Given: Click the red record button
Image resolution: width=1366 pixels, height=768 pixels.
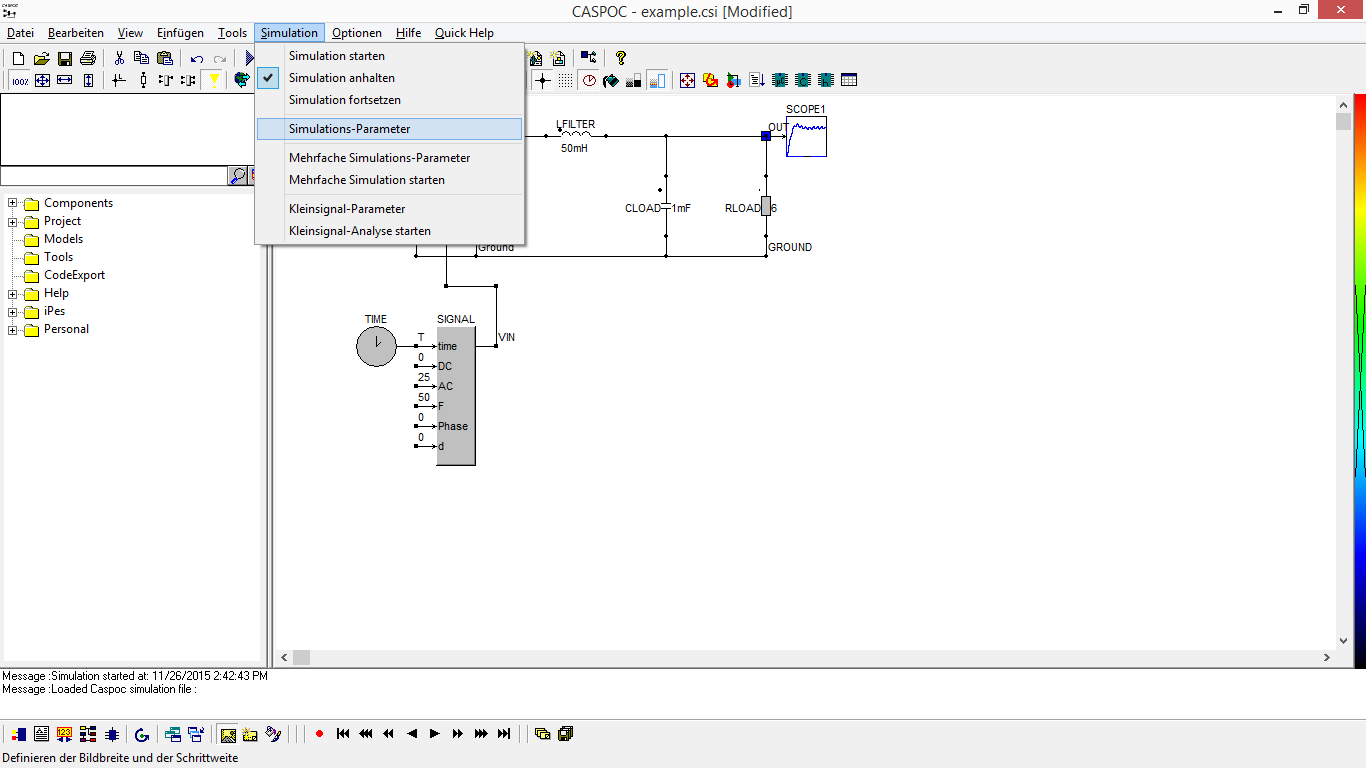Looking at the screenshot, I should (x=319, y=734).
